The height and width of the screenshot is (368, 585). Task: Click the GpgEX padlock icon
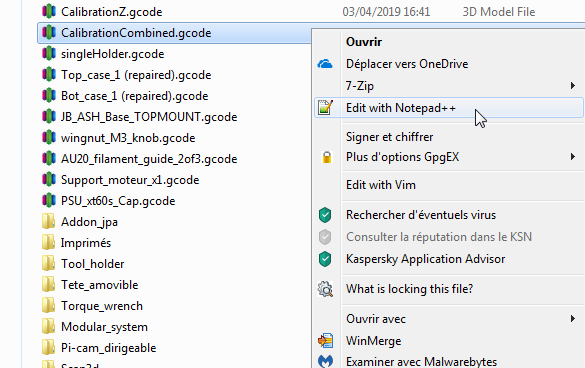click(327, 157)
